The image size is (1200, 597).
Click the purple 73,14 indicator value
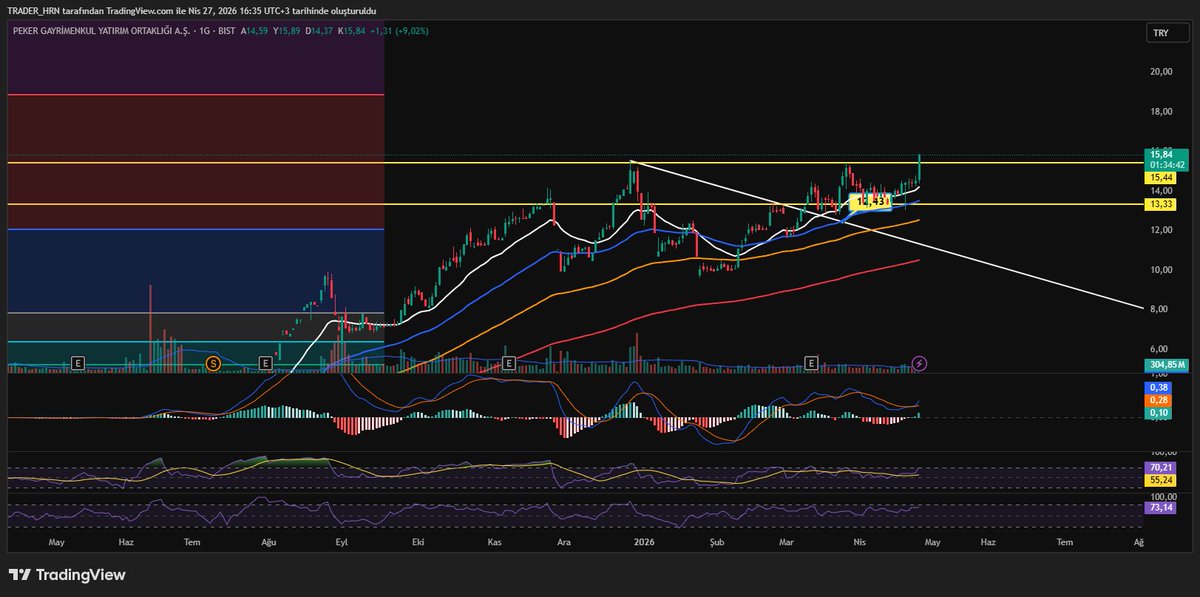point(1161,508)
